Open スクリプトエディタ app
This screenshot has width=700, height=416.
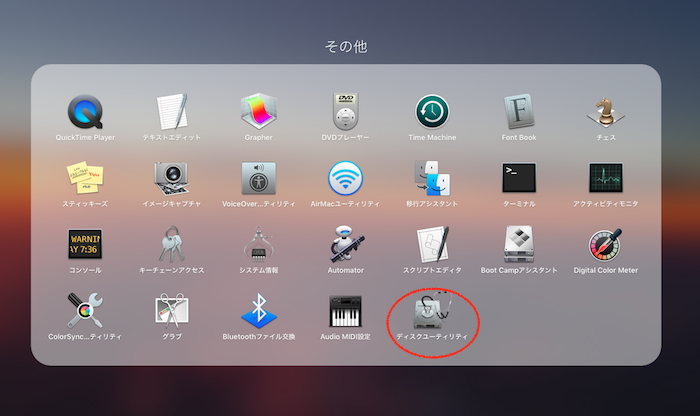[x=432, y=244]
